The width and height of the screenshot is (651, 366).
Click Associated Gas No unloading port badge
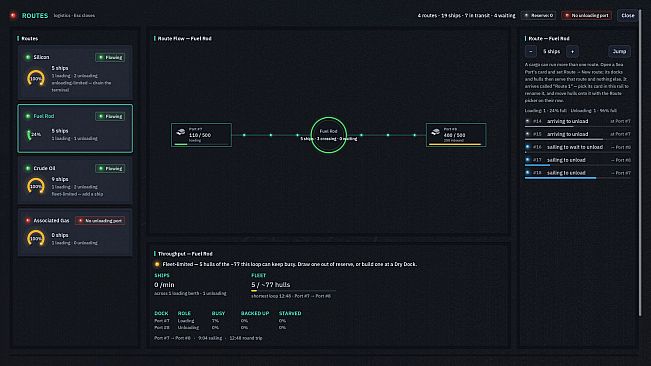pos(100,220)
